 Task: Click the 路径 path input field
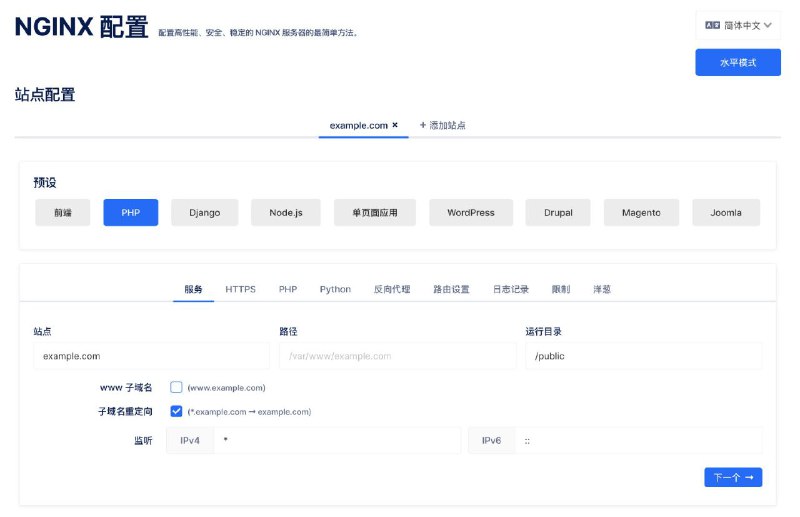tap(397, 356)
